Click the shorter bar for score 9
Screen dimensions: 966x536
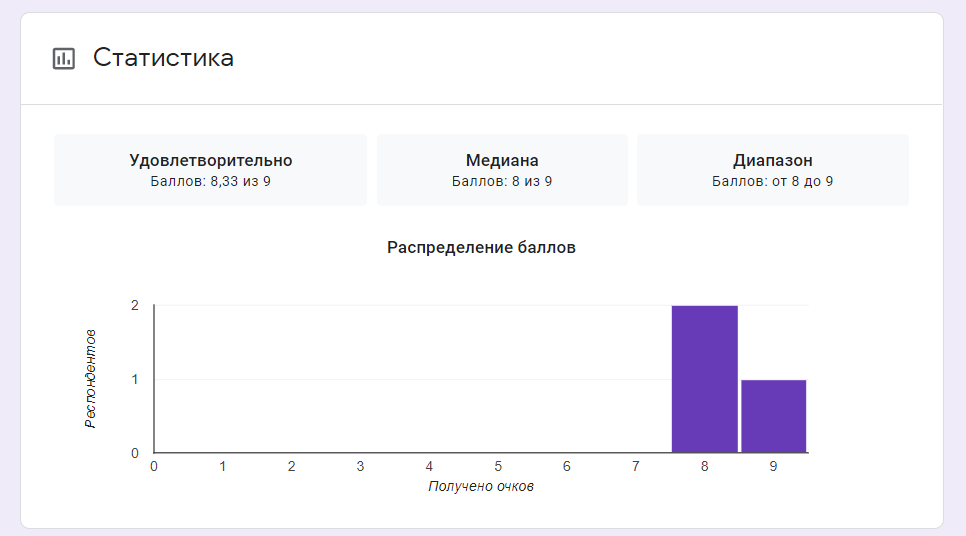773,416
